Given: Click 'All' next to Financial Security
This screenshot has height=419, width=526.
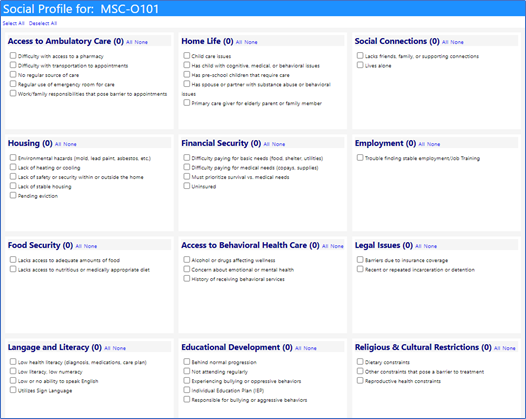Looking at the screenshot, I should click(x=266, y=144).
